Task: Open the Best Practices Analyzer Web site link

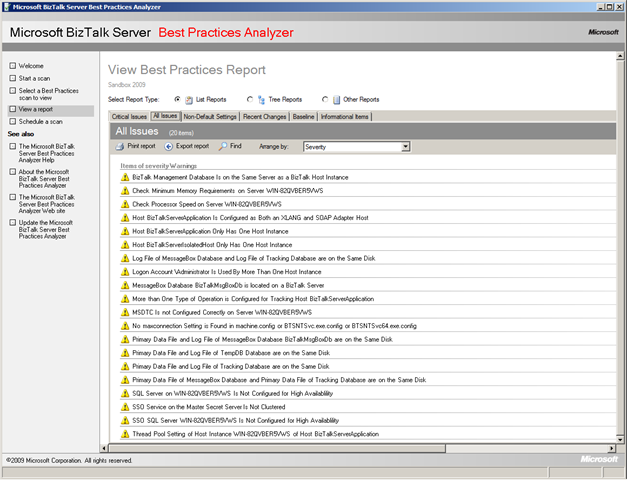Action: click(x=46, y=204)
